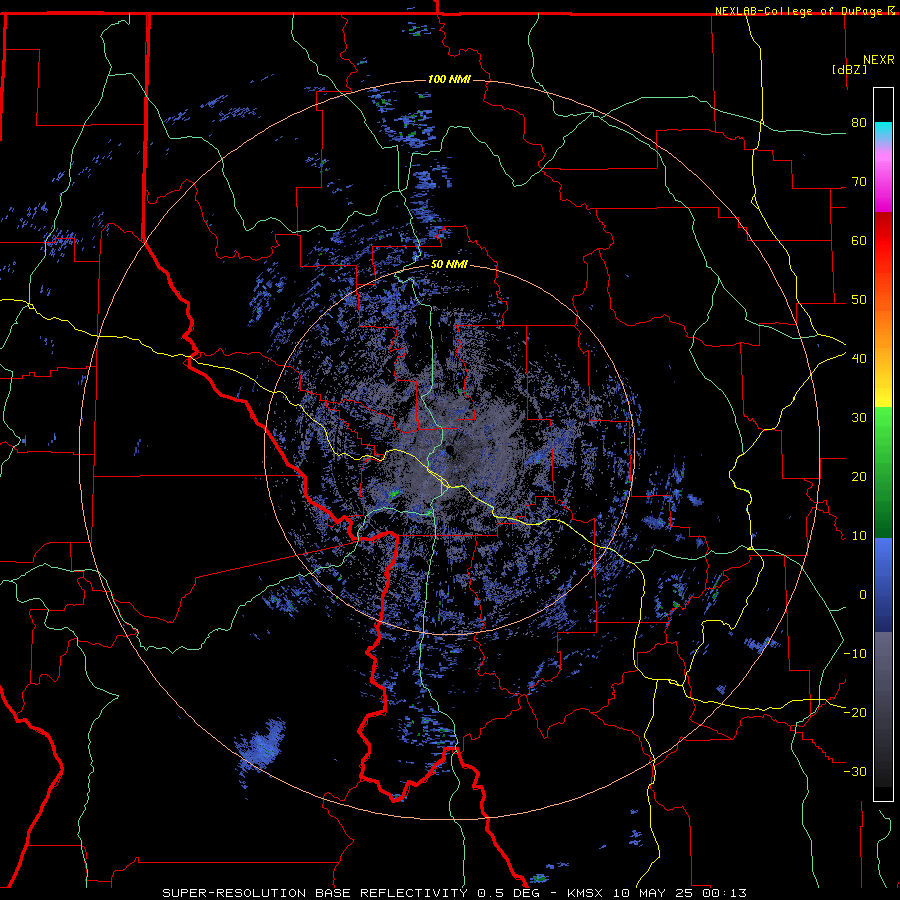Click the blue segment of the color bar
Screen dimensions: 900x900
883,585
